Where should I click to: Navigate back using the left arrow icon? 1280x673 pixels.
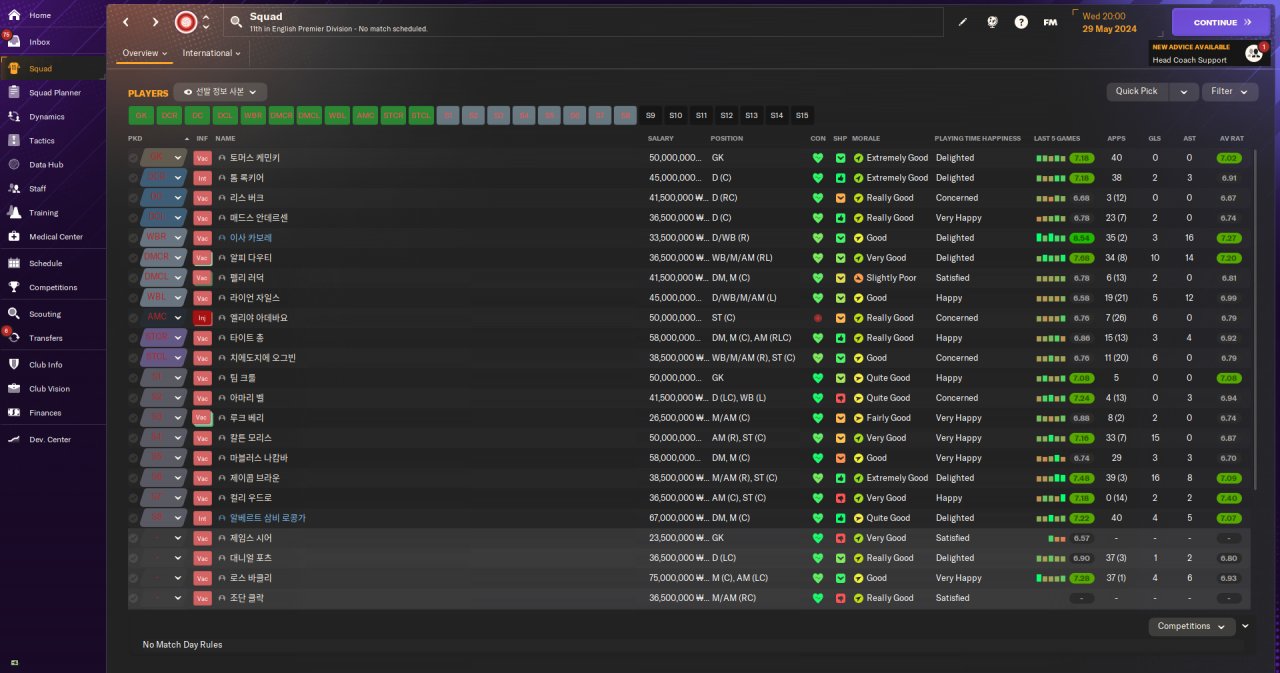tap(126, 22)
